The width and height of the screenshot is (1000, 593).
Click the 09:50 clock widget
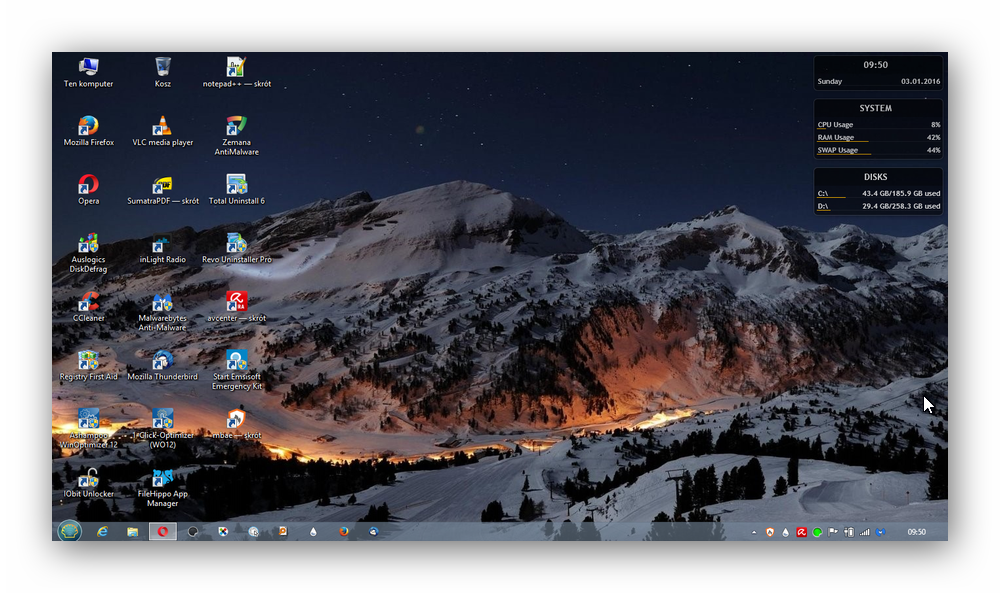coord(876,64)
